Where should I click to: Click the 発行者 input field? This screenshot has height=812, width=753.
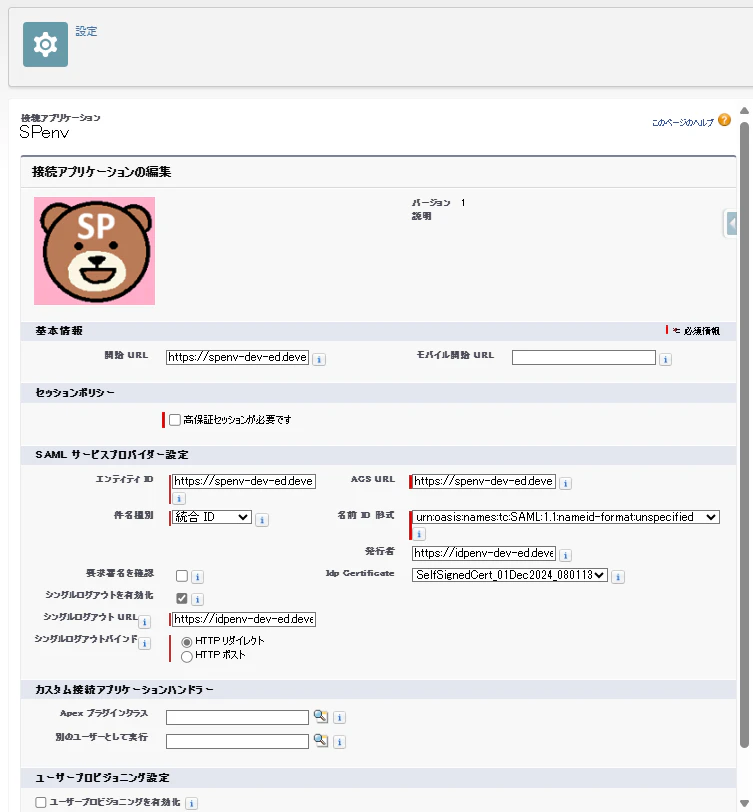484,553
